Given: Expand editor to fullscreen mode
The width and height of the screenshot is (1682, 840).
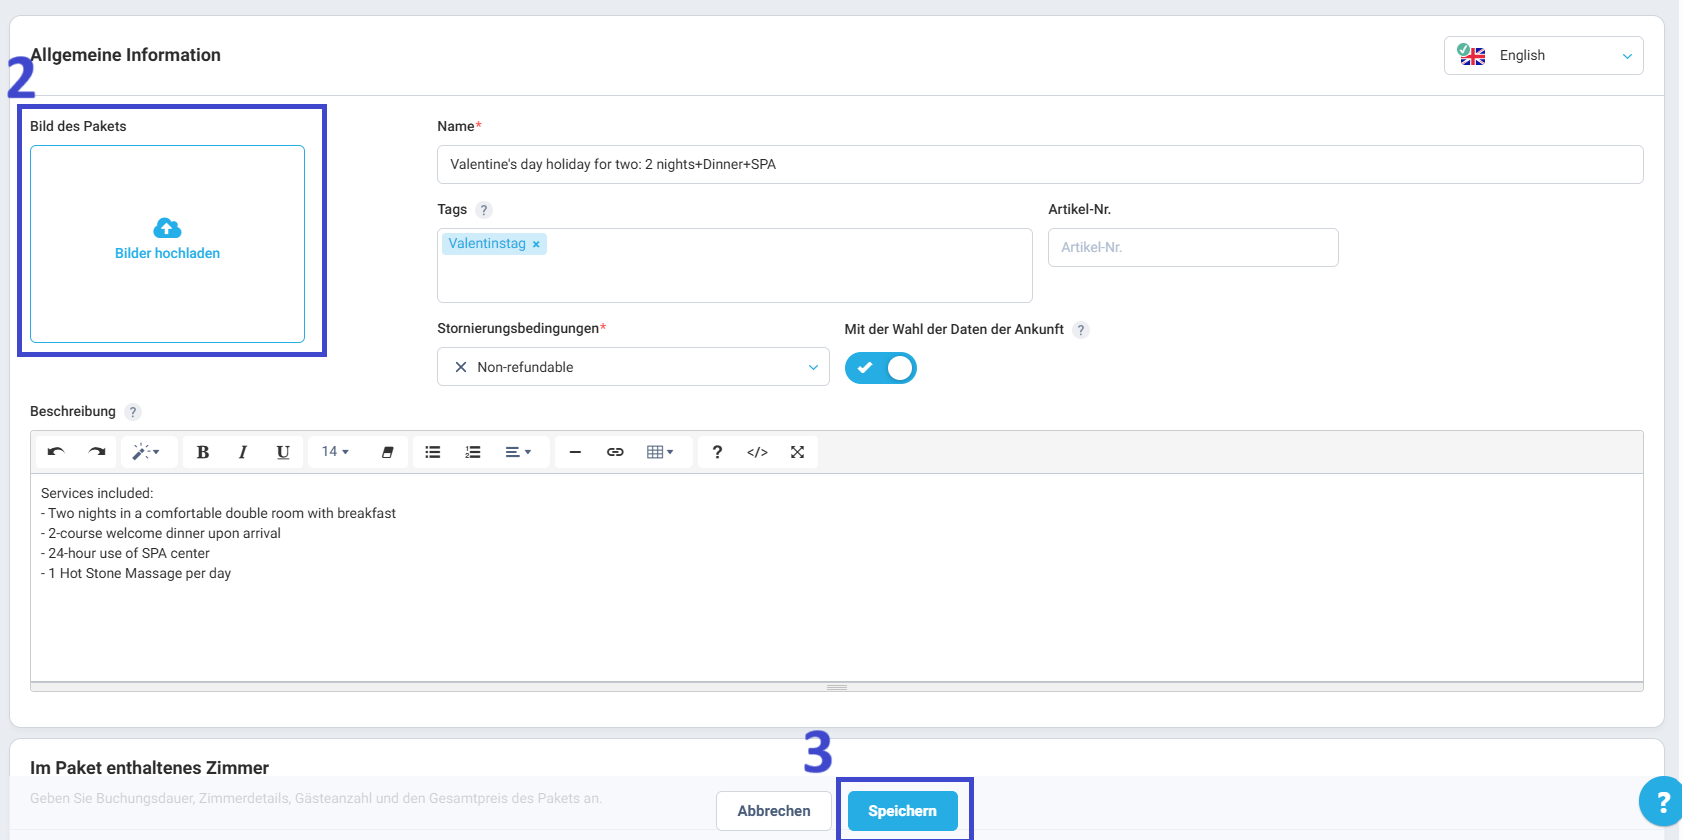Looking at the screenshot, I should (x=797, y=452).
